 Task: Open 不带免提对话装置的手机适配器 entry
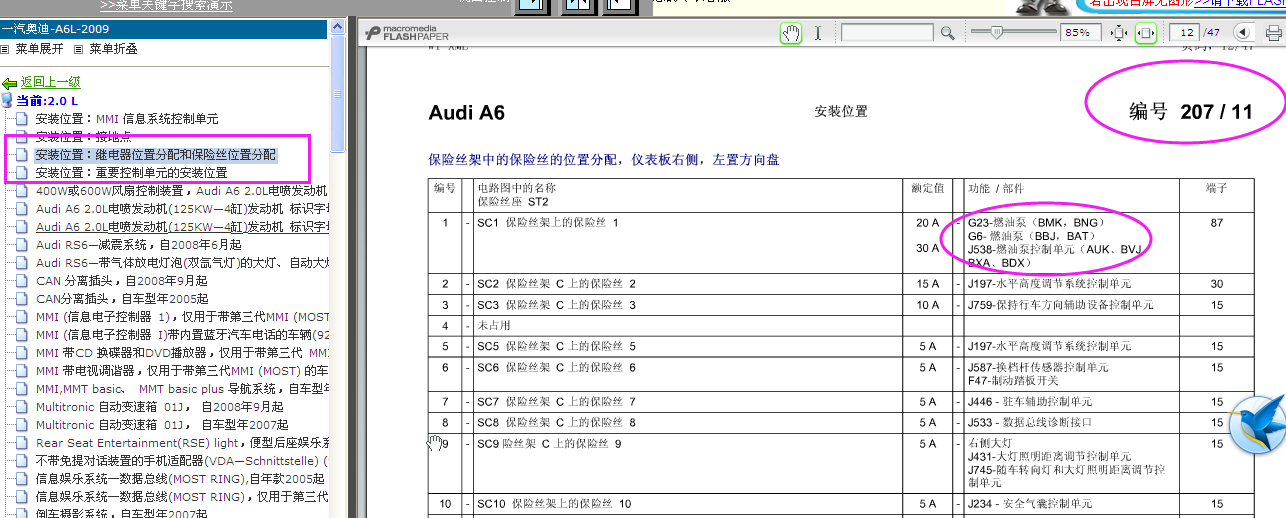182,461
